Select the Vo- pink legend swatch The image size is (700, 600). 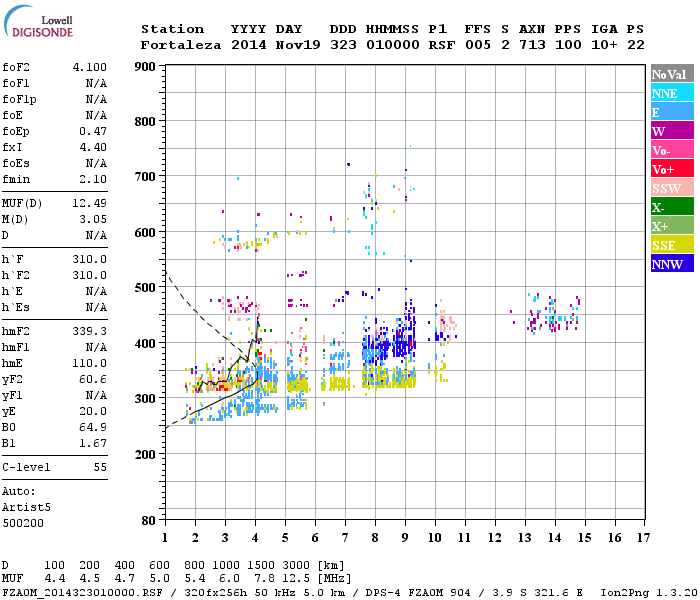click(672, 150)
